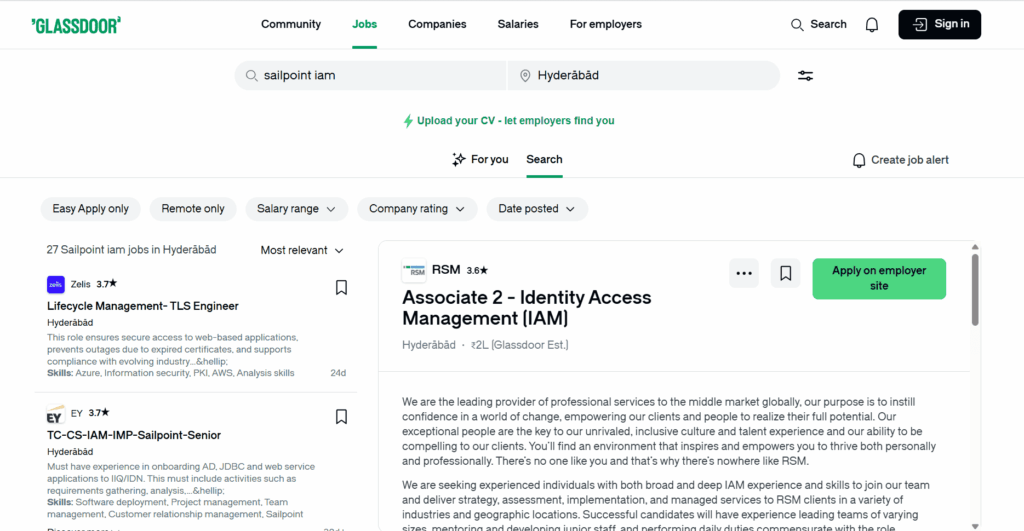The height and width of the screenshot is (531, 1024).
Task: Open TC-CS-IAM-IMP-Sailpoint-Senior job listing
Action: point(134,435)
